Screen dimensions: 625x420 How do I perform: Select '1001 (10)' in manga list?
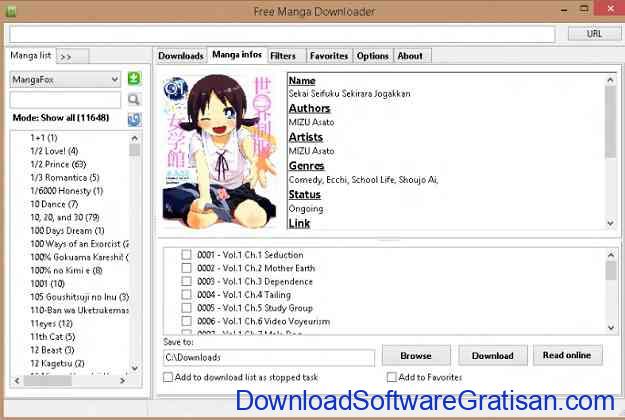pos(47,284)
